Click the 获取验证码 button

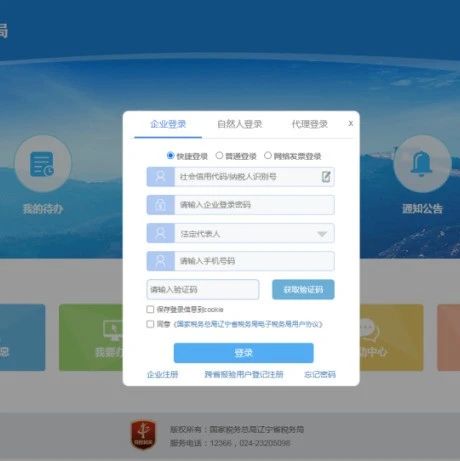pyautogui.click(x=303, y=289)
